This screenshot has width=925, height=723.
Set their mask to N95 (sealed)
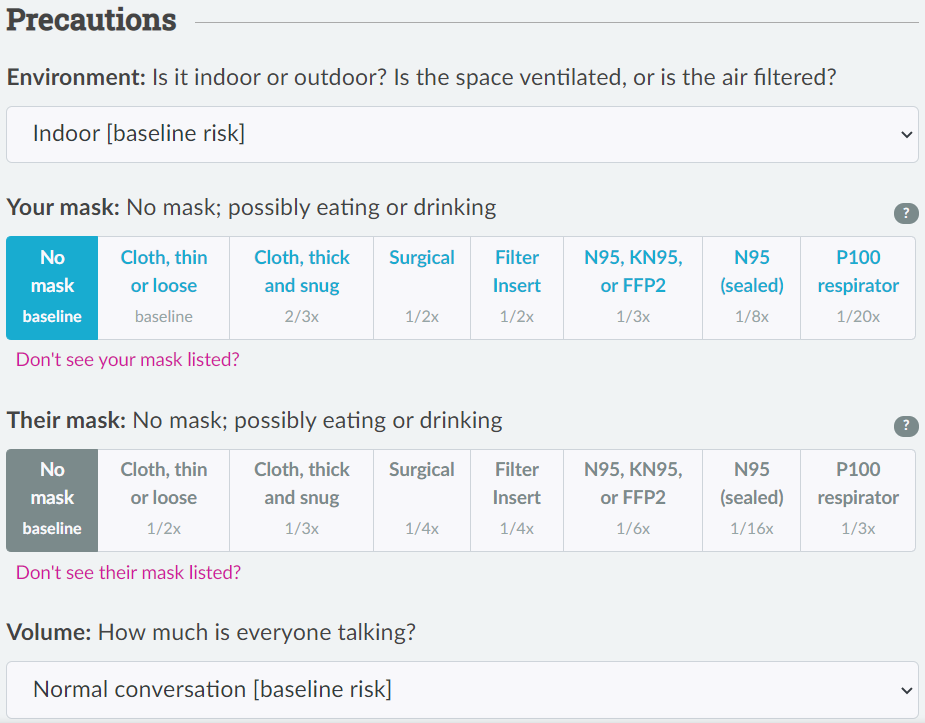click(x=752, y=501)
